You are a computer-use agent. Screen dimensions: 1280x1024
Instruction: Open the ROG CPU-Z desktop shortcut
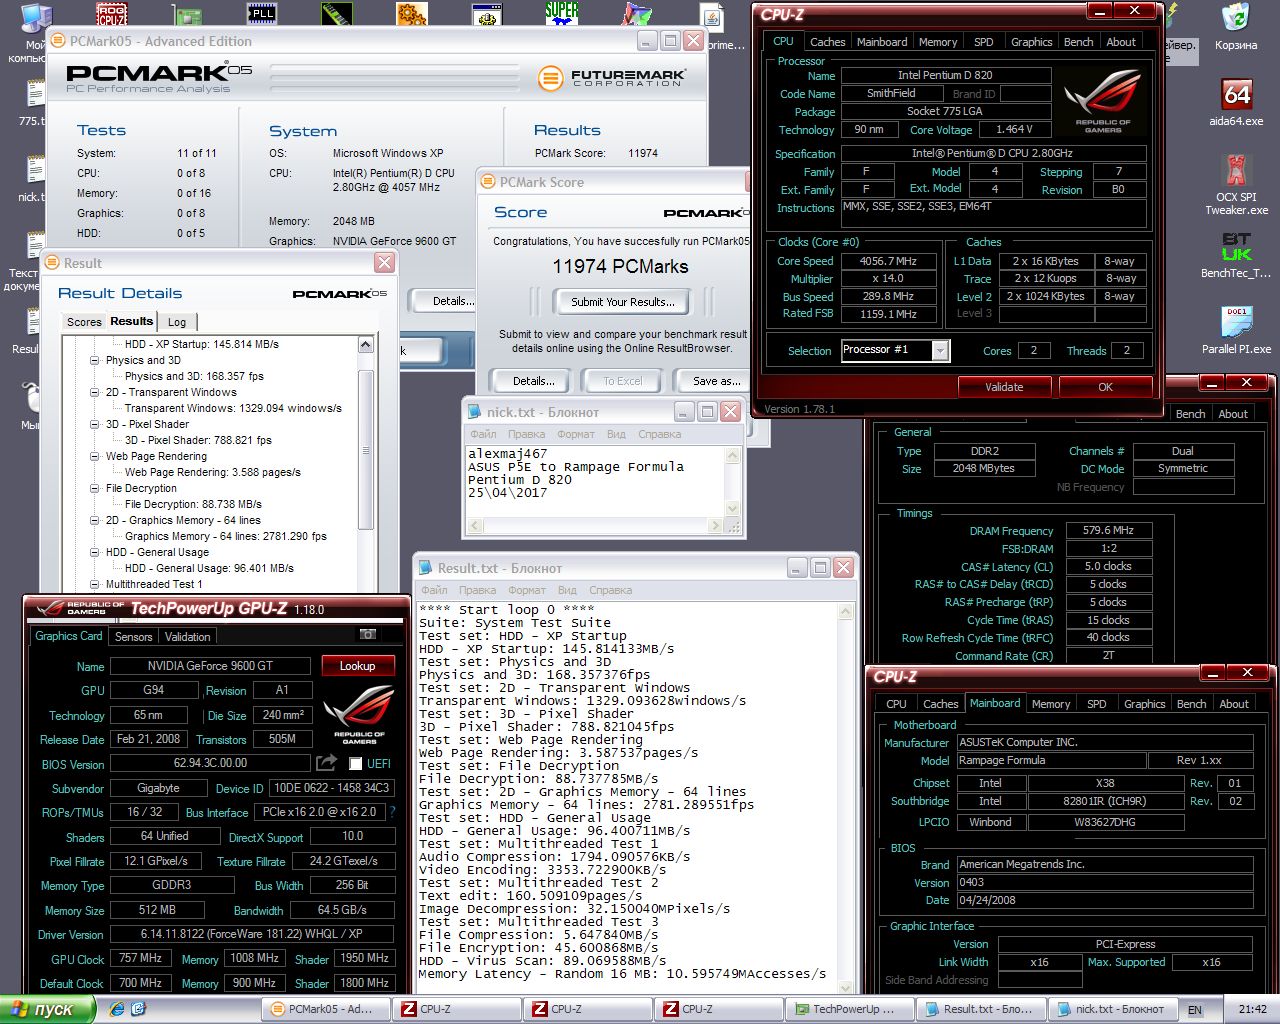point(112,13)
